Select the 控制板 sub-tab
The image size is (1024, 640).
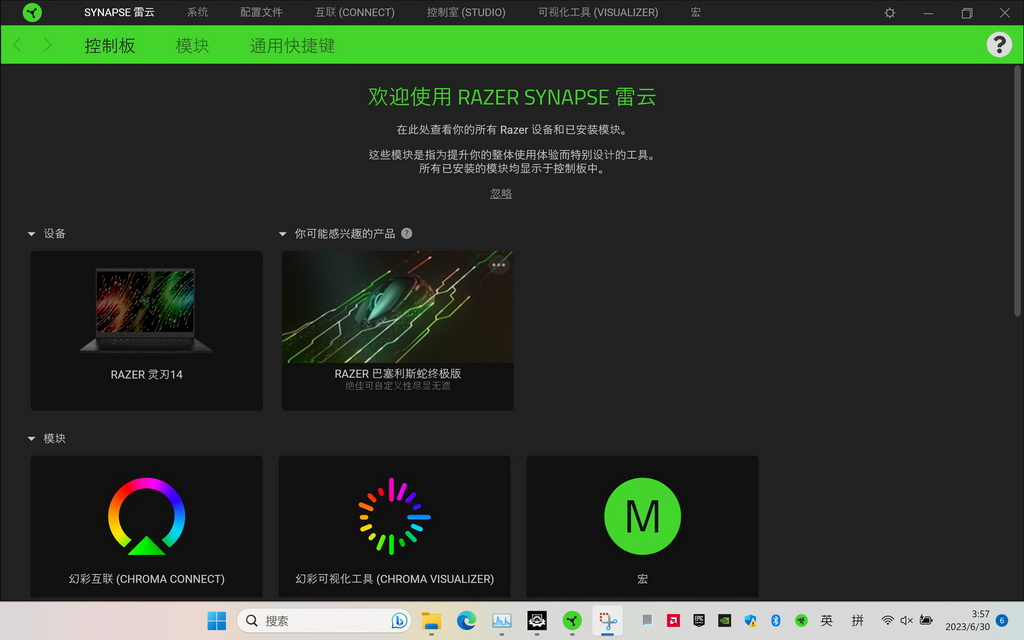[110, 46]
